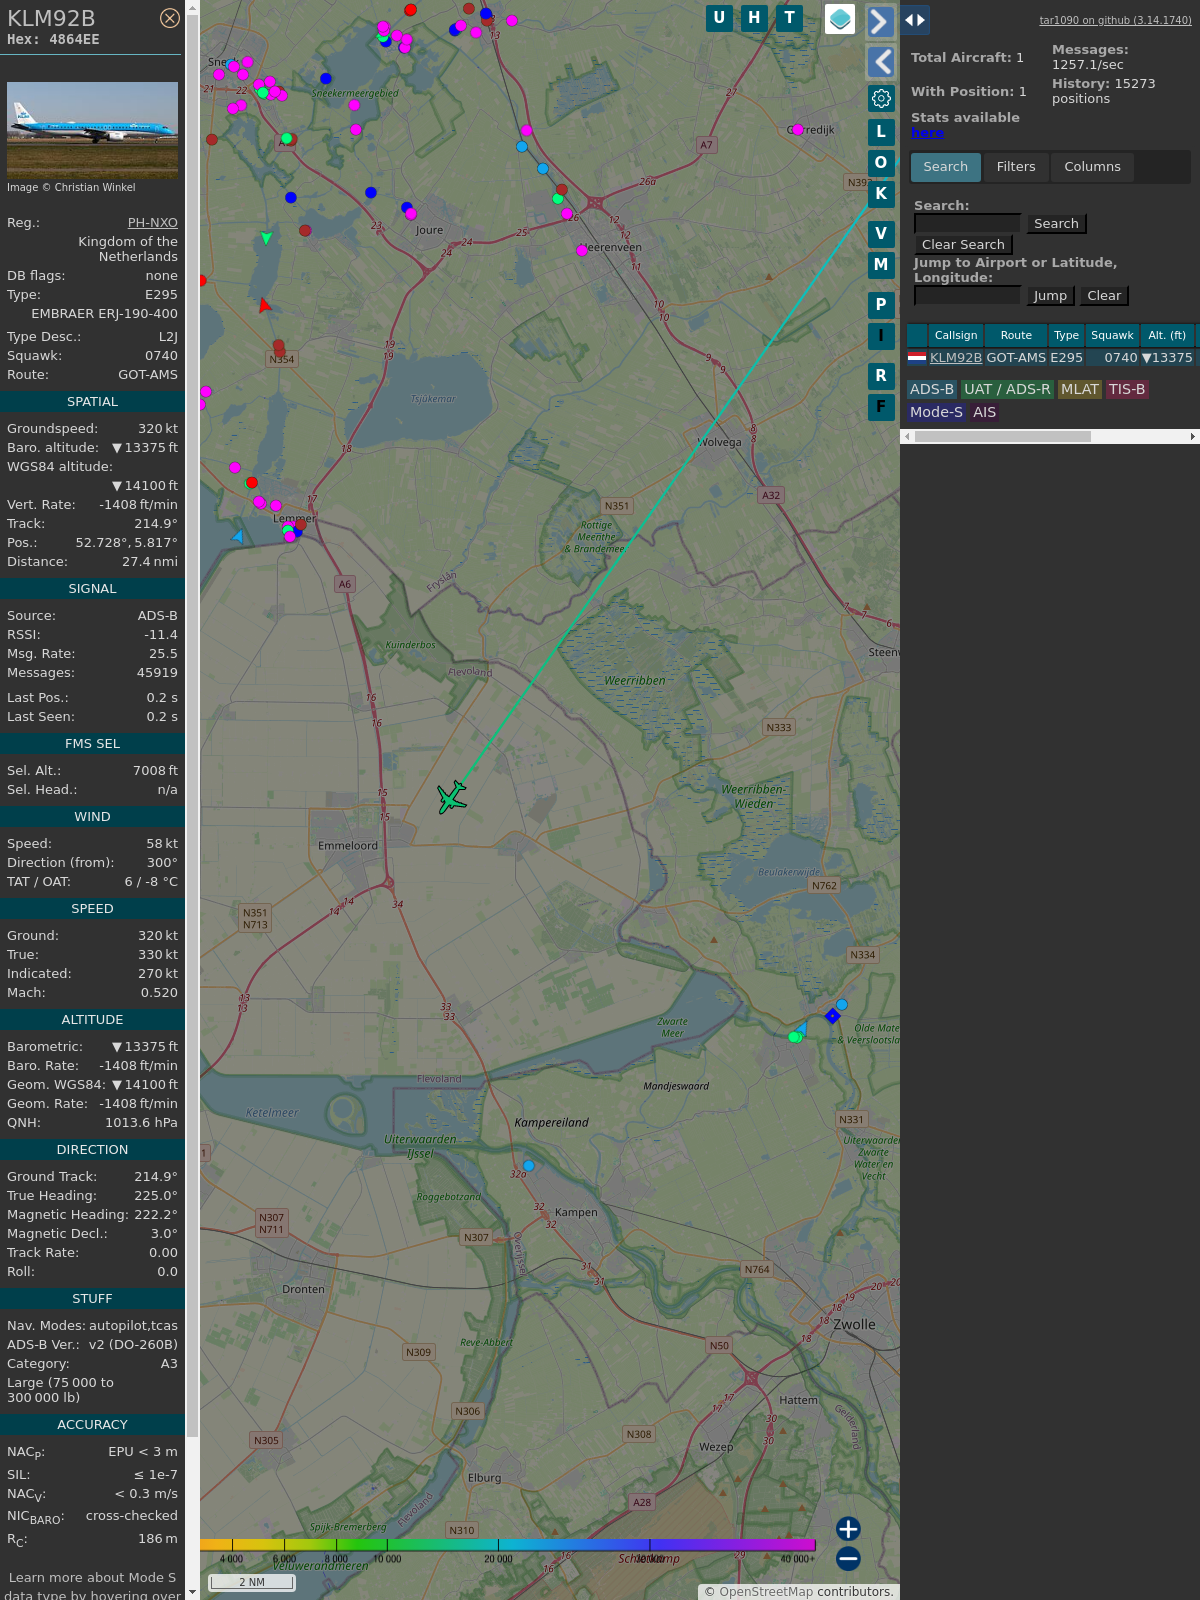This screenshot has height=1600, width=1200.
Task: Sort table by Route column
Action: click(1016, 335)
